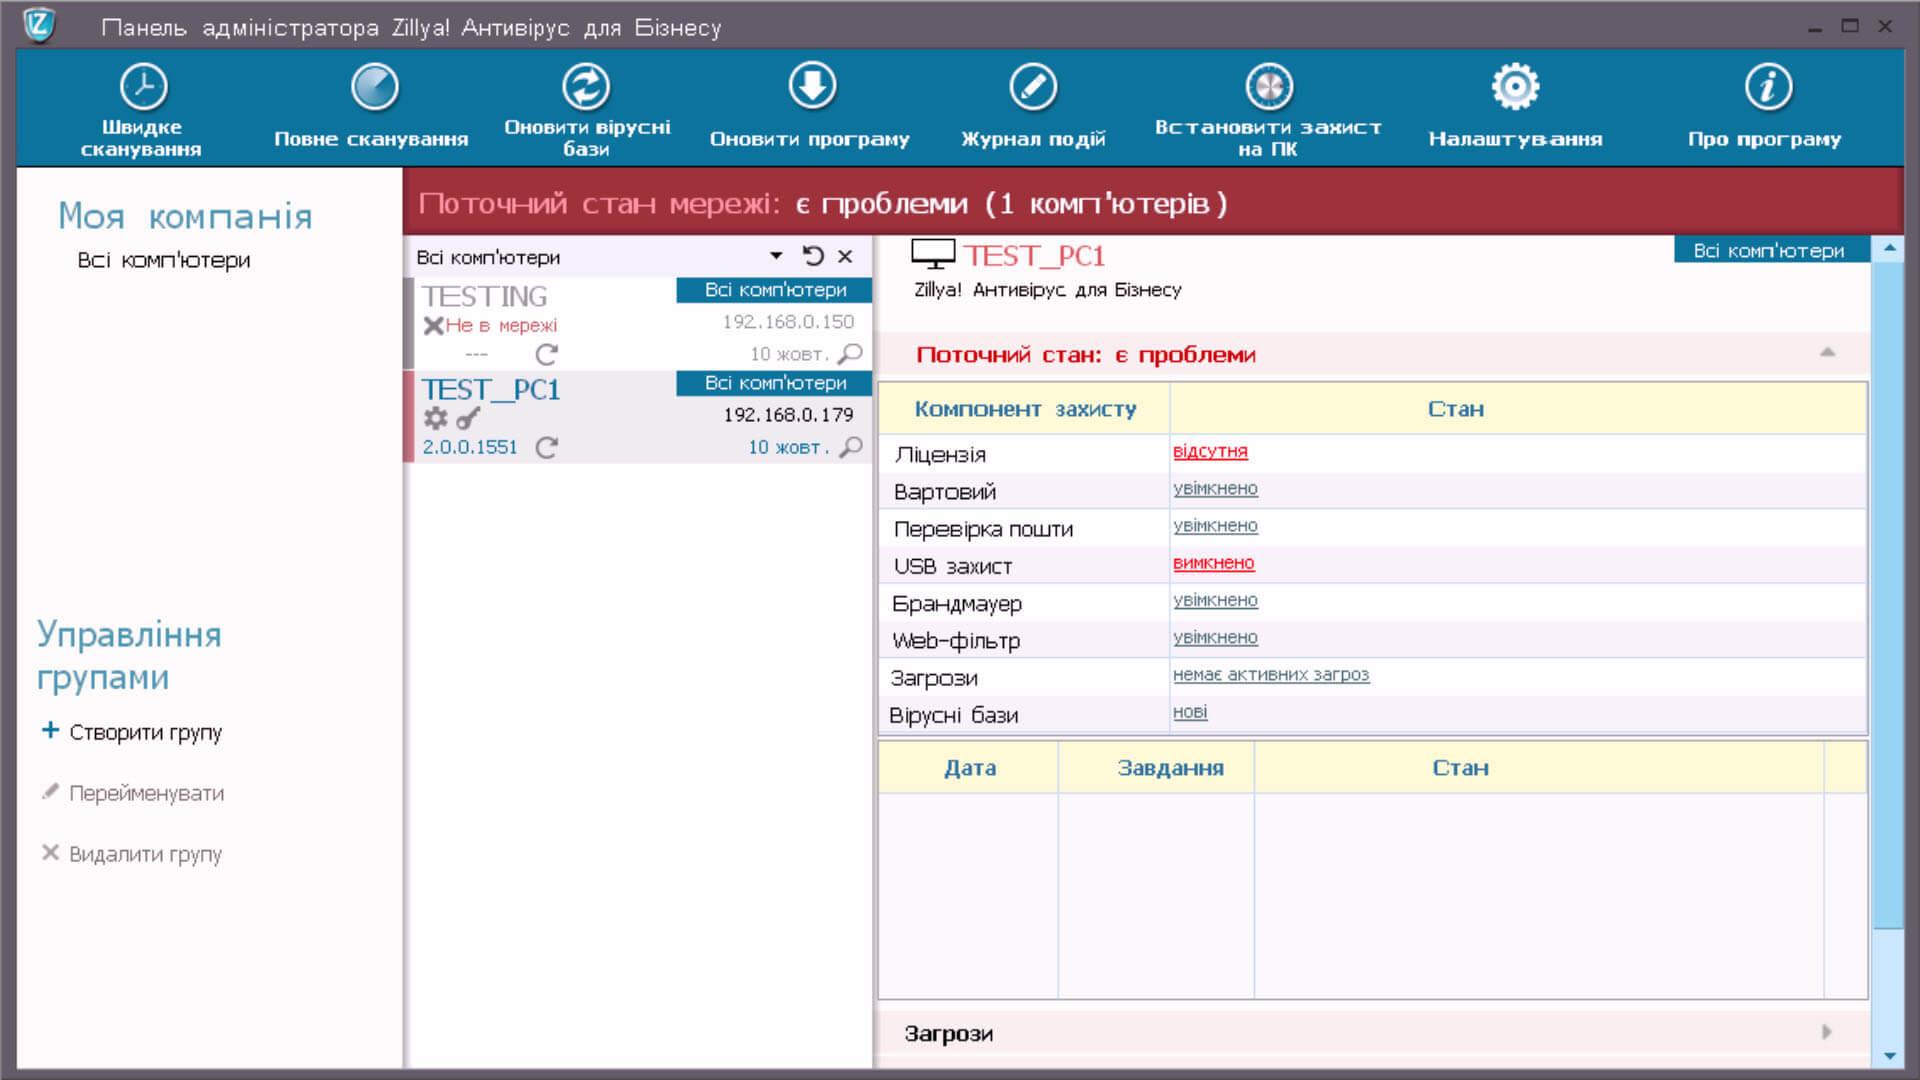Click refresh icon in TEST_PC1 row
This screenshot has width=1920, height=1080.
click(546, 447)
